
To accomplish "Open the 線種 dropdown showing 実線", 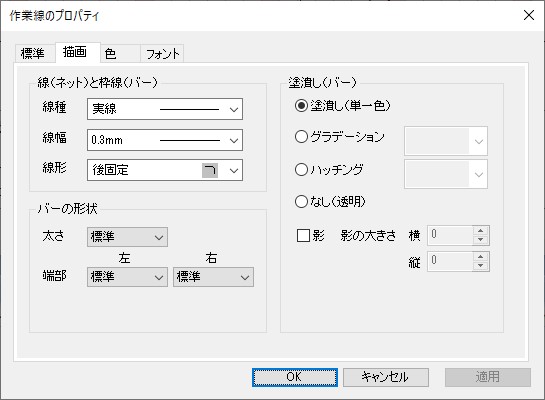I will [x=165, y=109].
